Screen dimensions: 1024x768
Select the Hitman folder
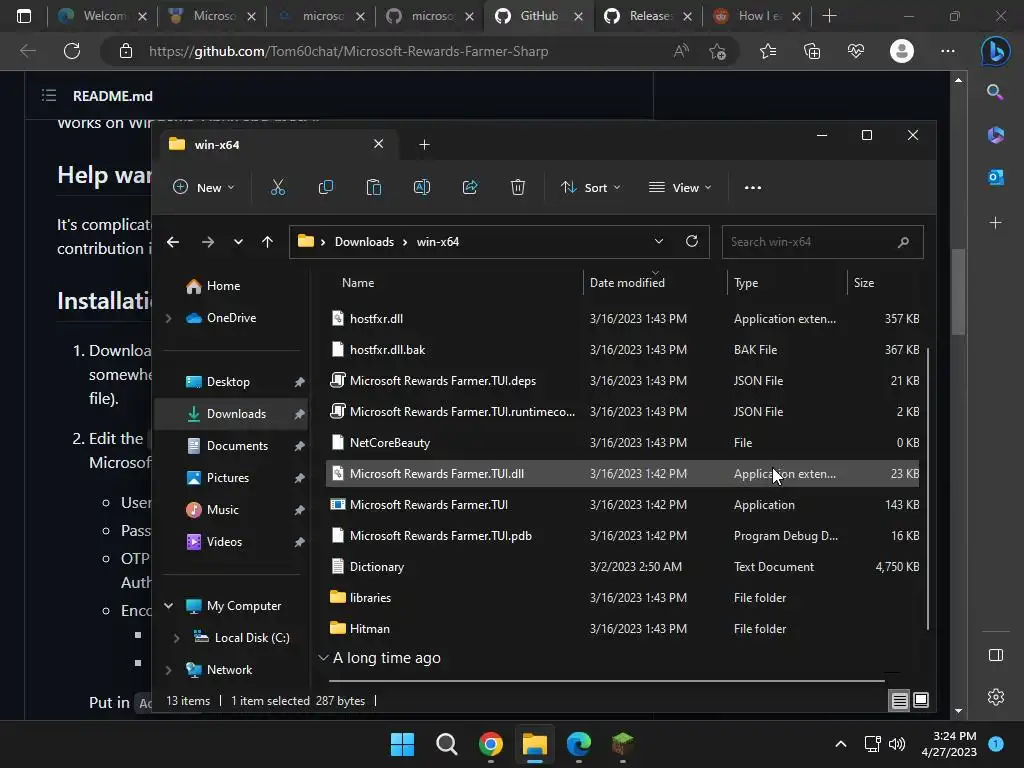(x=622, y=629)
